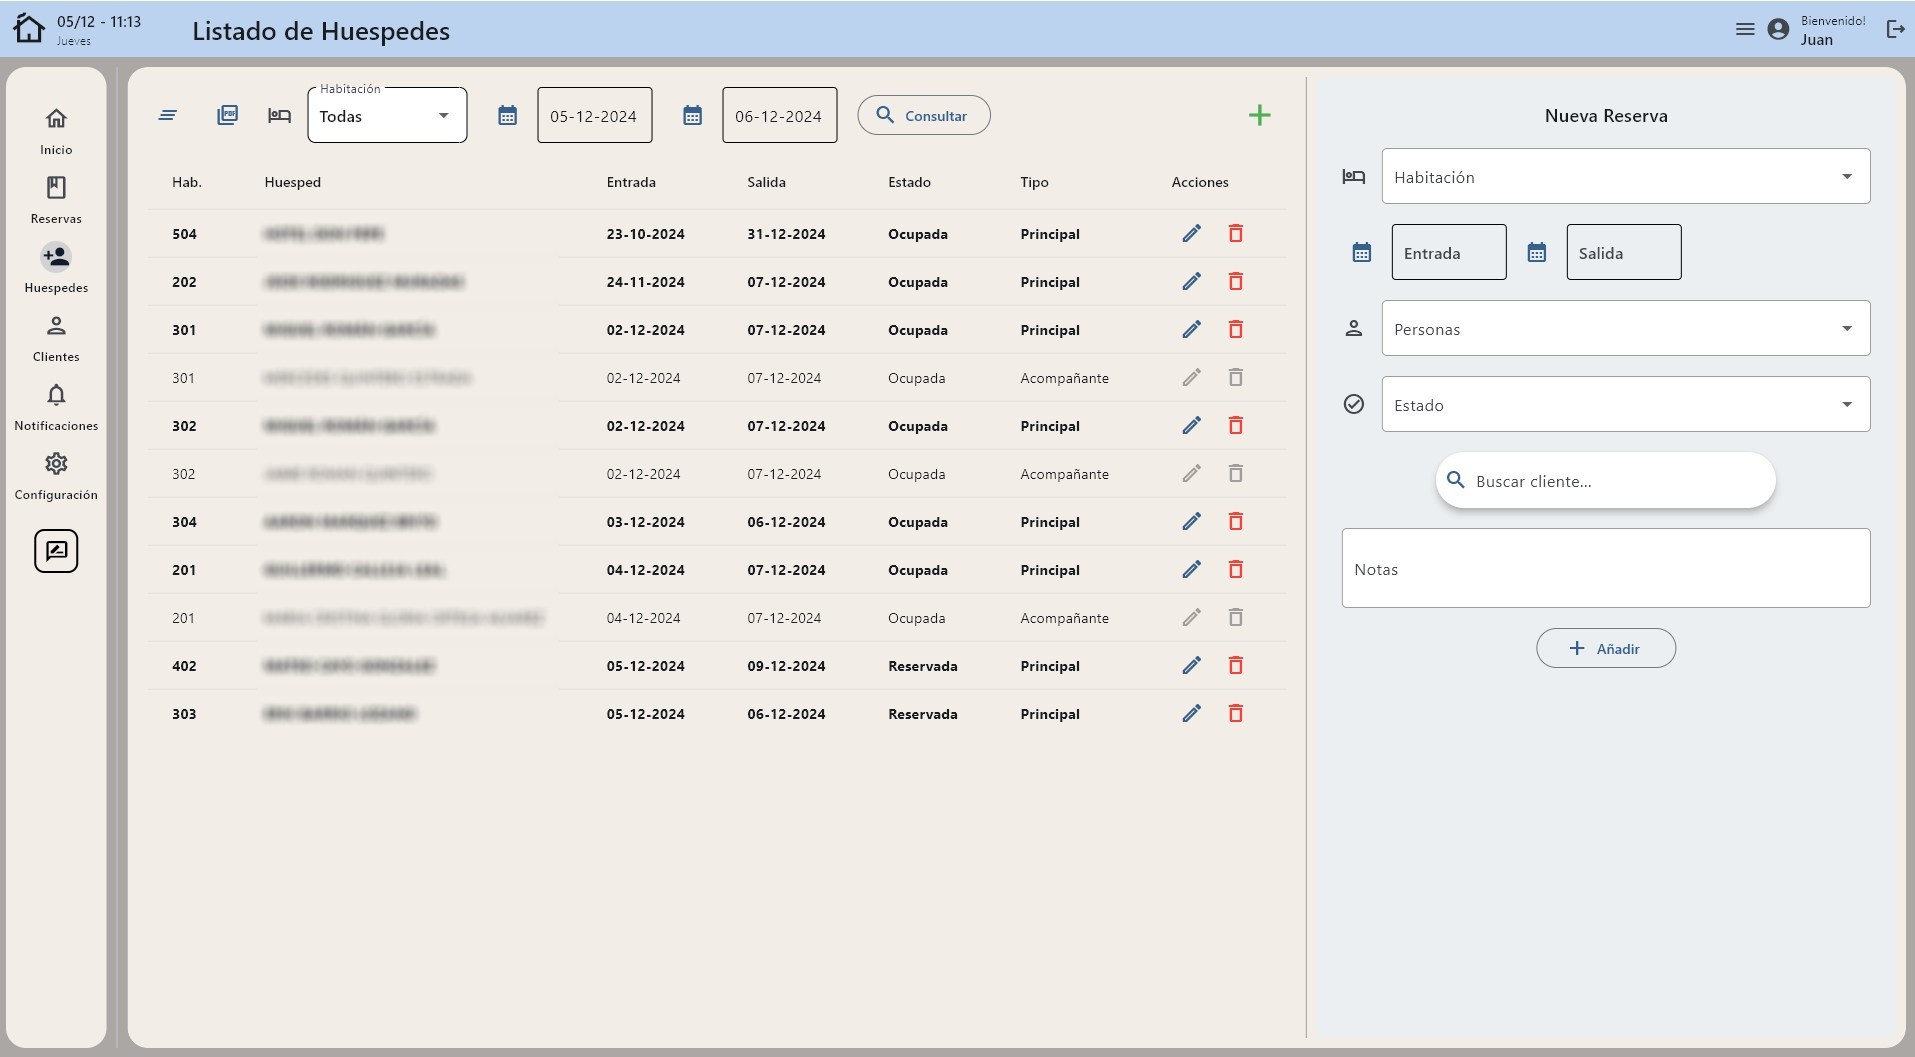Edit guest in room 504
1915x1057 pixels.
tap(1191, 233)
